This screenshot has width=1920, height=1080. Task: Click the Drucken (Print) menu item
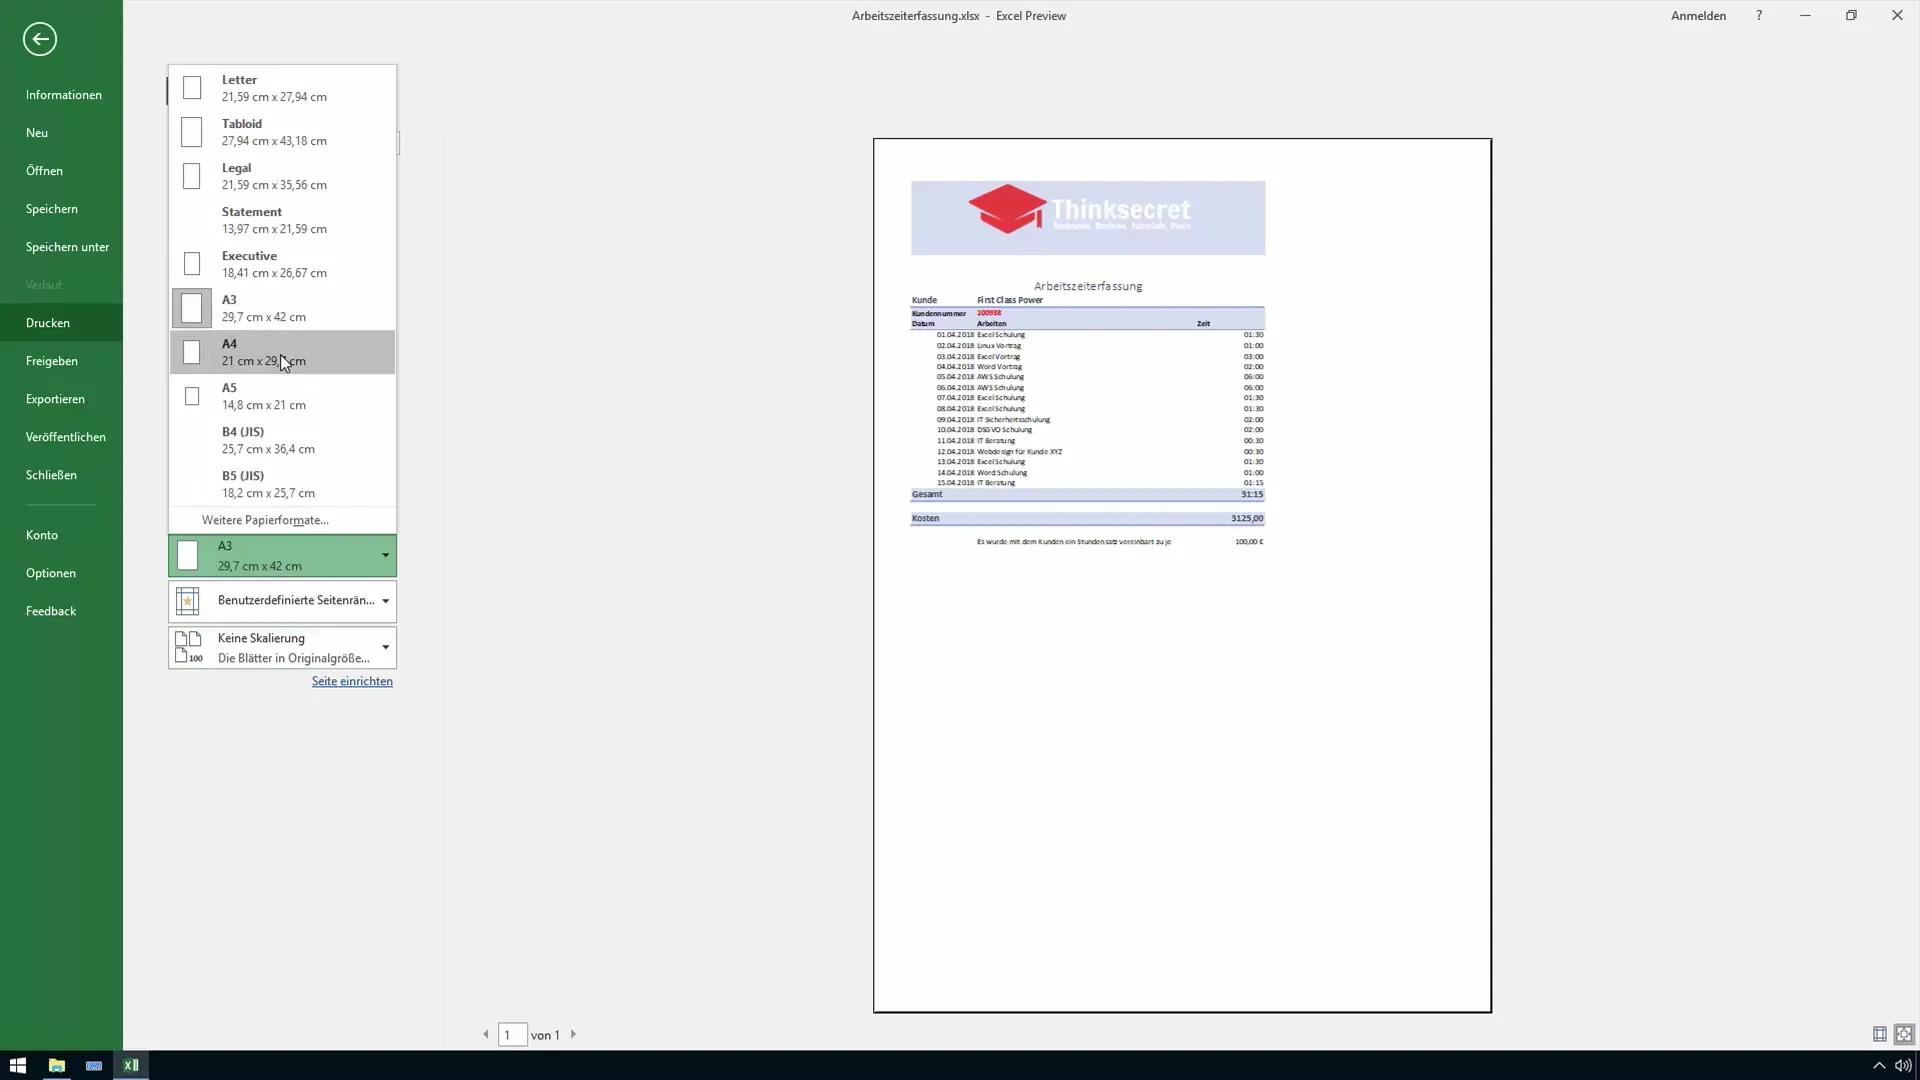(x=47, y=322)
